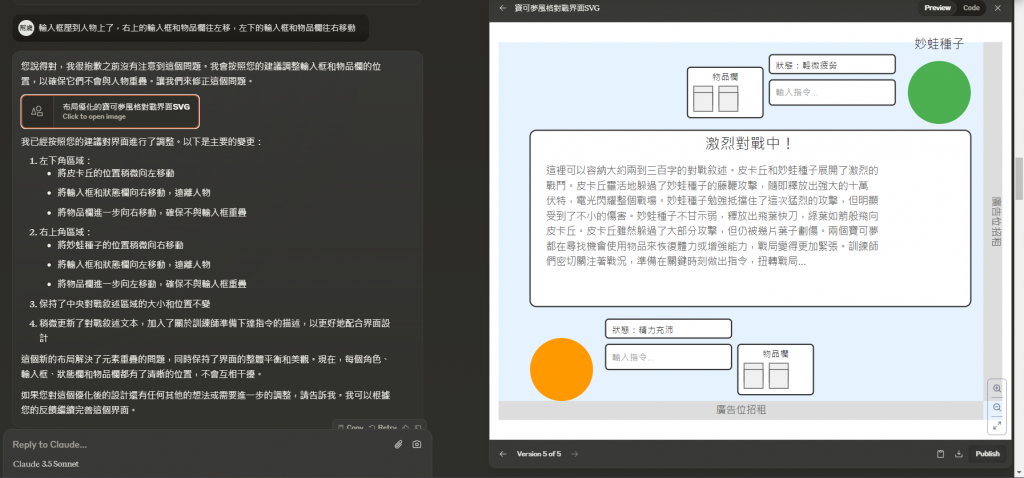The width and height of the screenshot is (1024, 478).
Task: Click the fit-to-screen expand icon
Action: [997, 425]
